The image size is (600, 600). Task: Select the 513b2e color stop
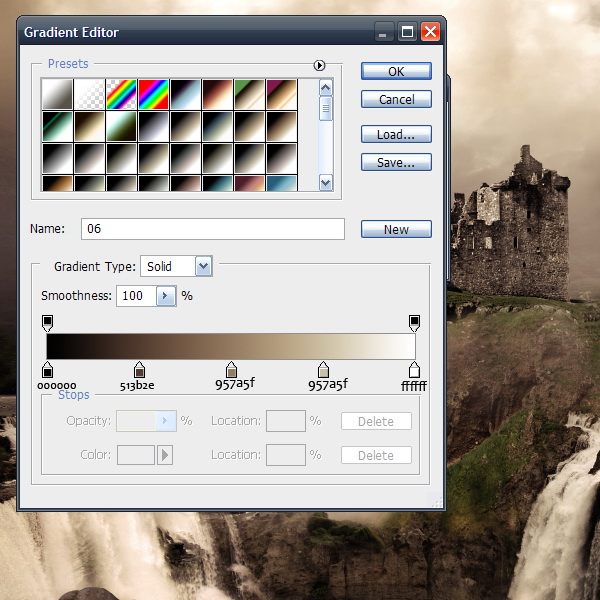click(139, 371)
